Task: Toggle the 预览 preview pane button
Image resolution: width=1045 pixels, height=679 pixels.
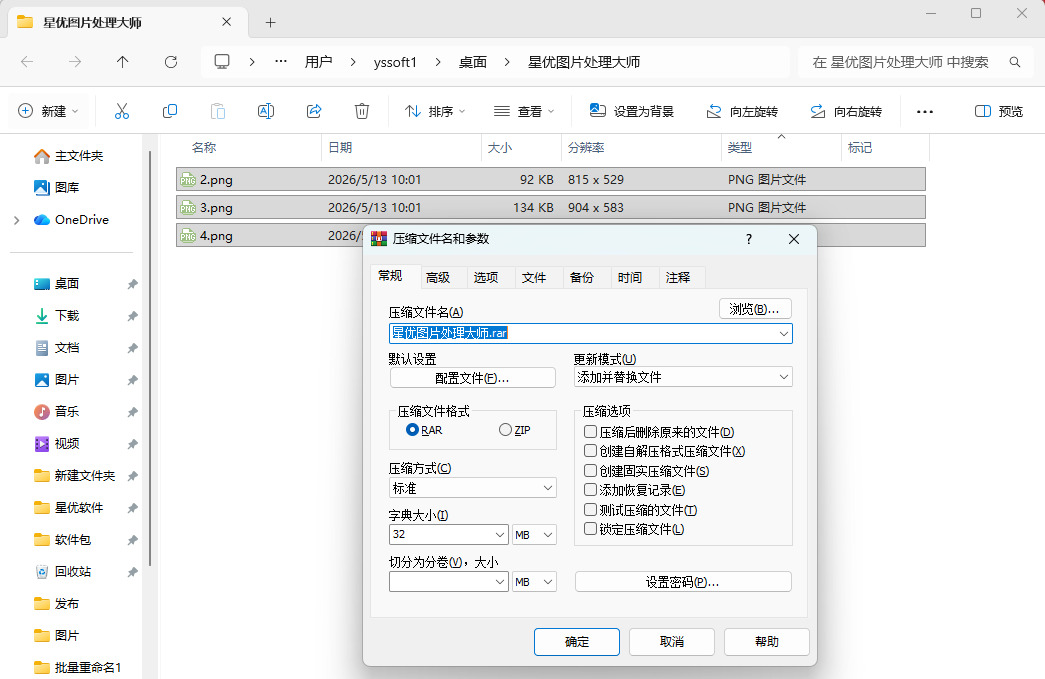Action: point(998,111)
